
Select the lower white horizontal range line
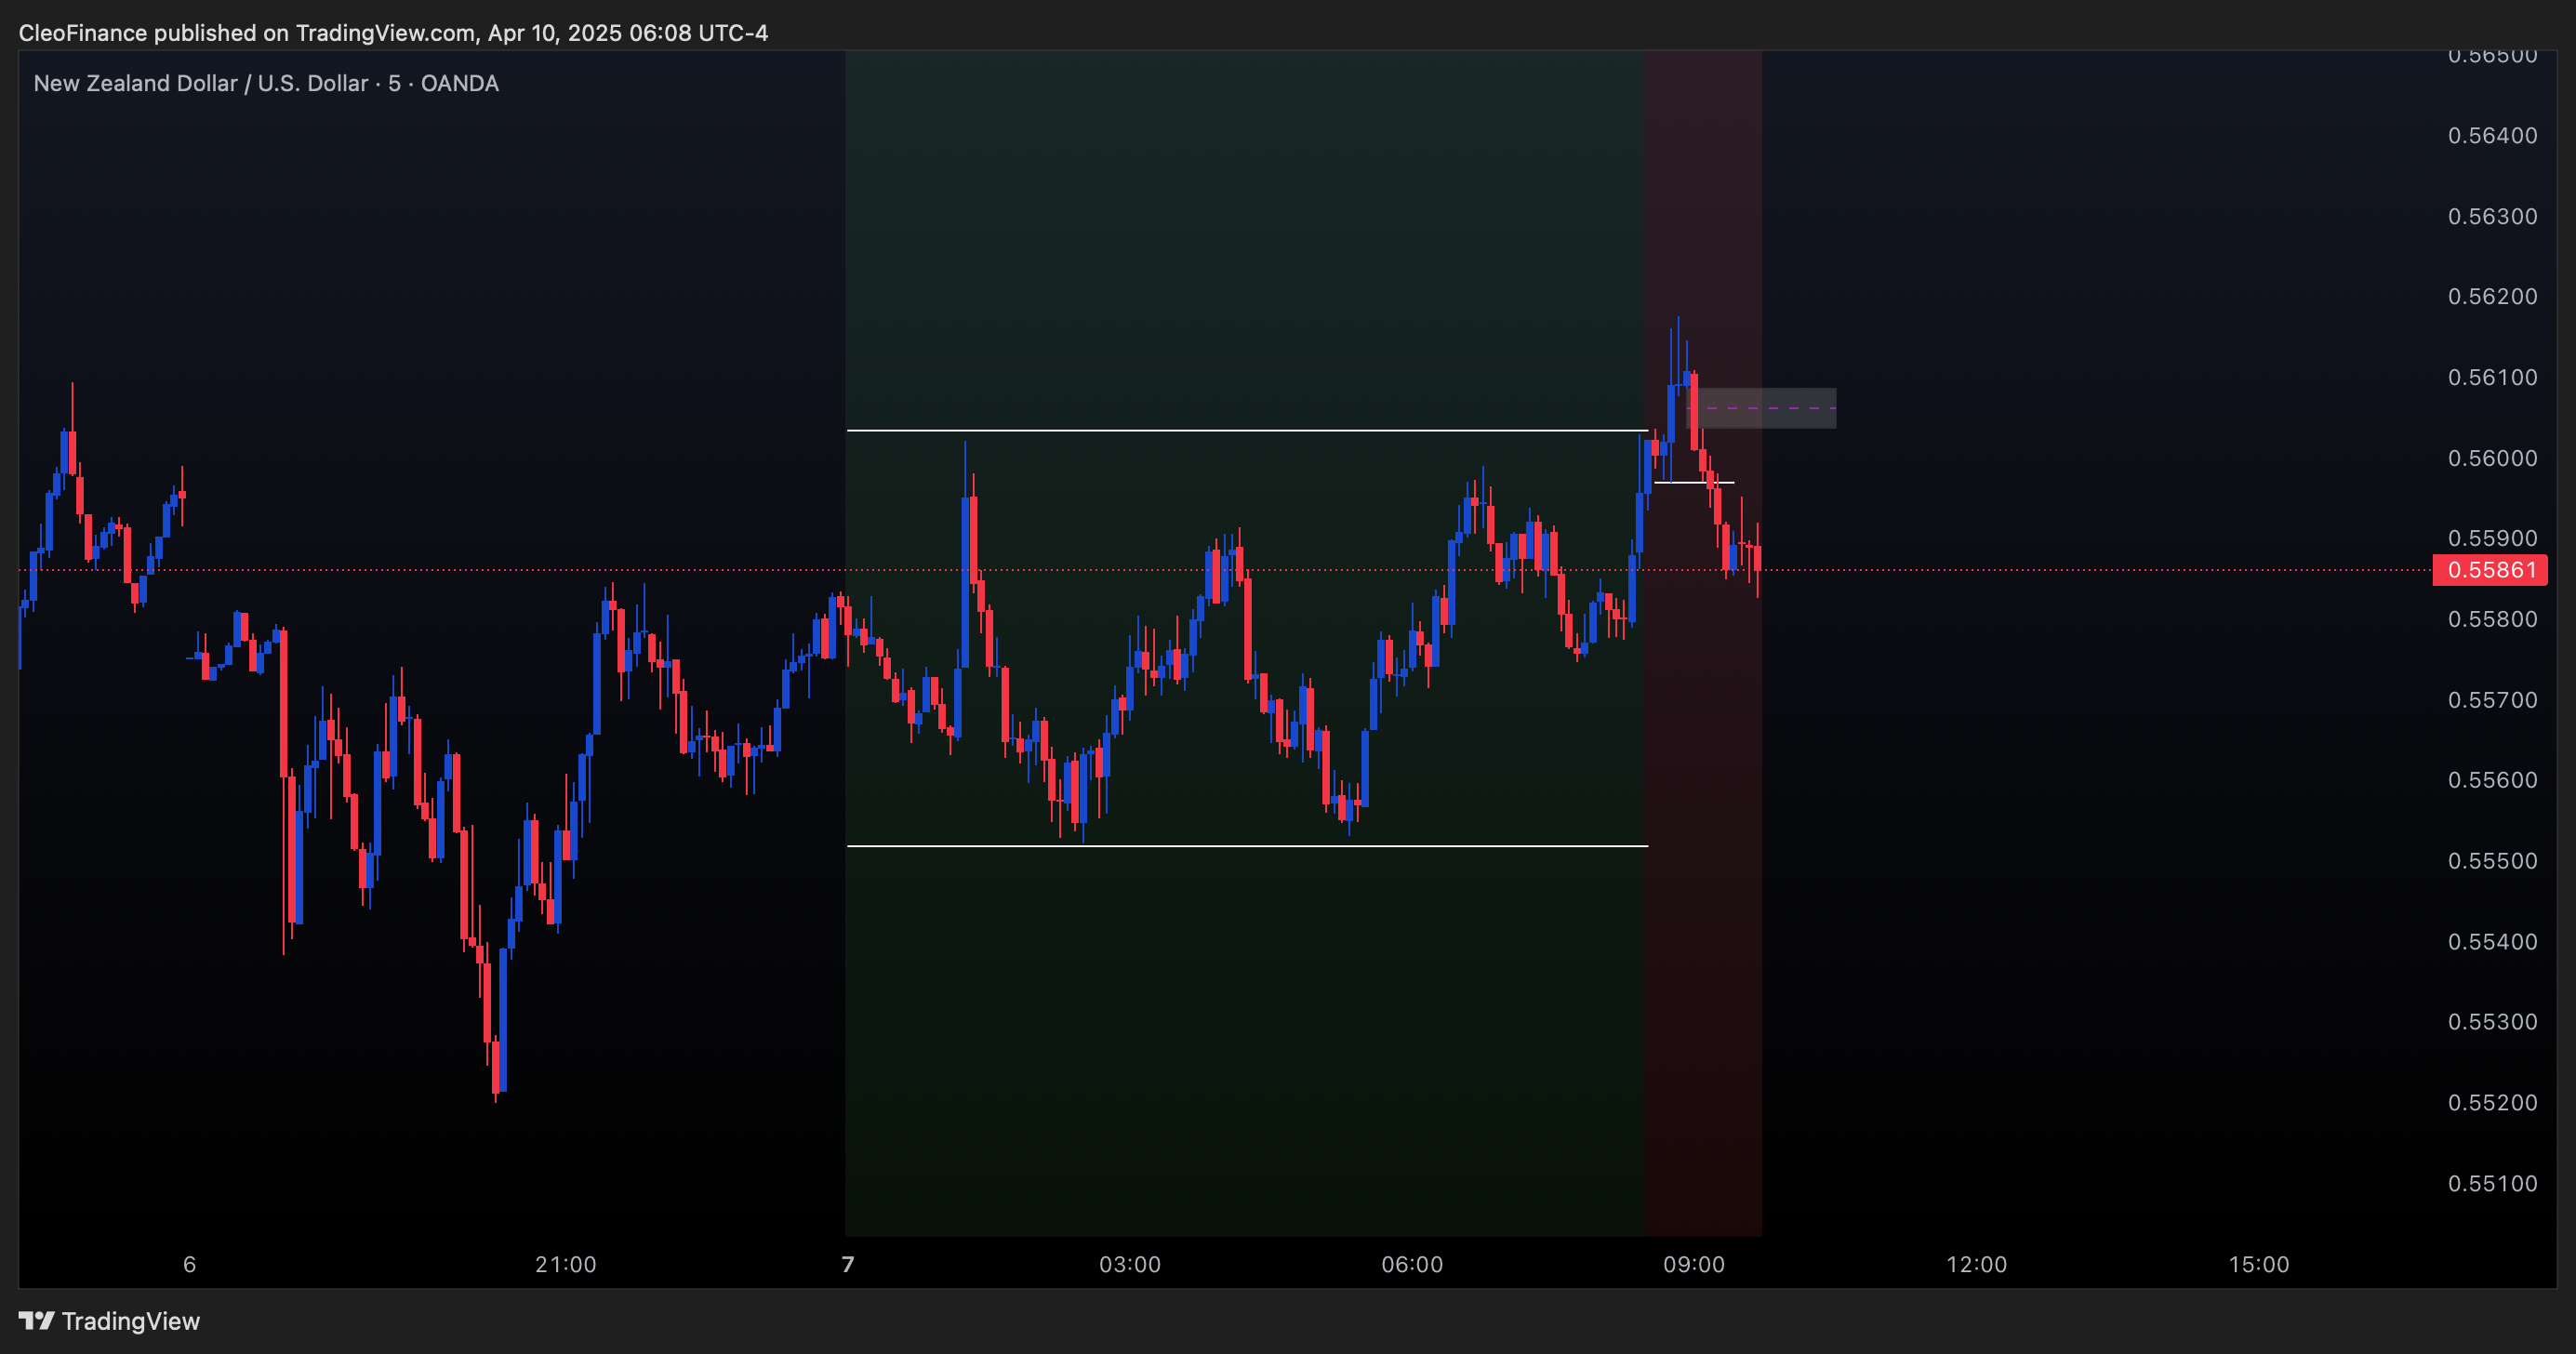click(x=1247, y=847)
